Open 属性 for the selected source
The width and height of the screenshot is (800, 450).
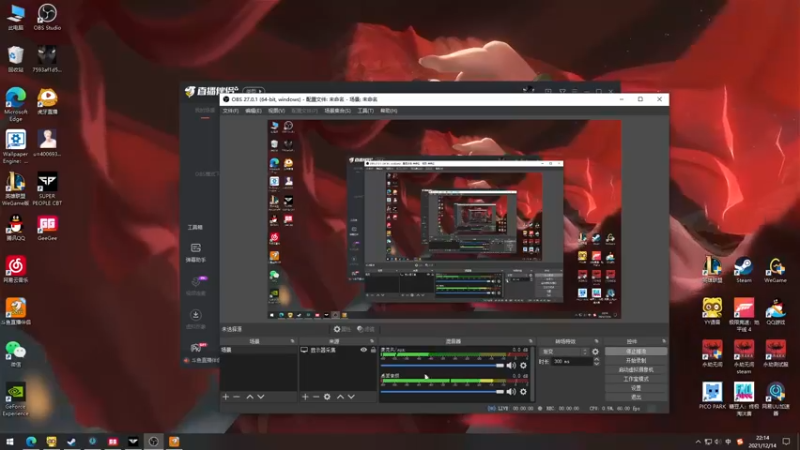(342, 329)
